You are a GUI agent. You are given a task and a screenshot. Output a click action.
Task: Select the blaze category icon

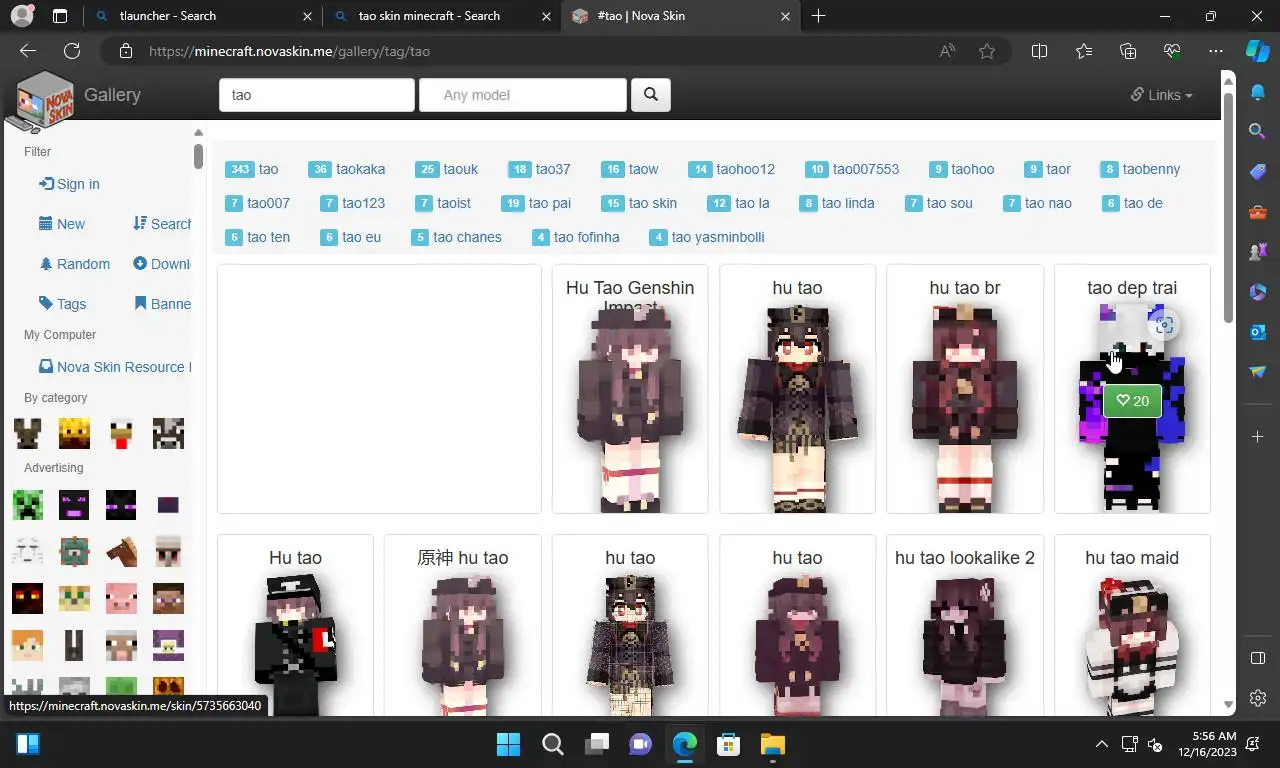point(74,434)
